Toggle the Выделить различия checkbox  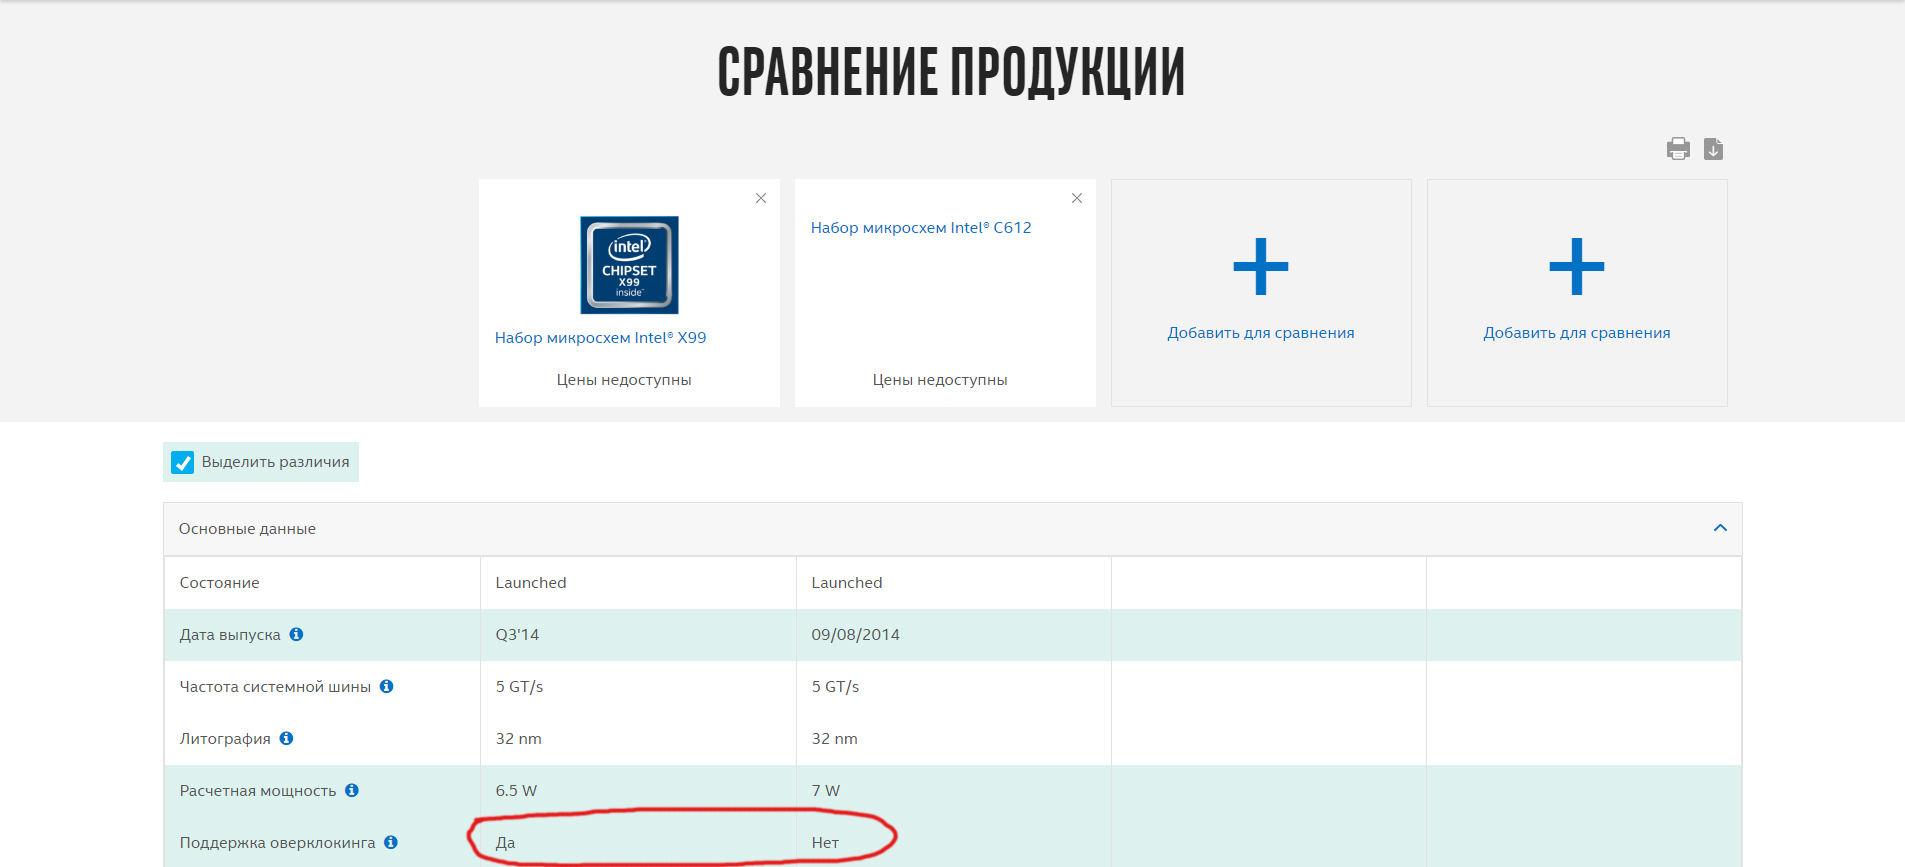(x=183, y=462)
